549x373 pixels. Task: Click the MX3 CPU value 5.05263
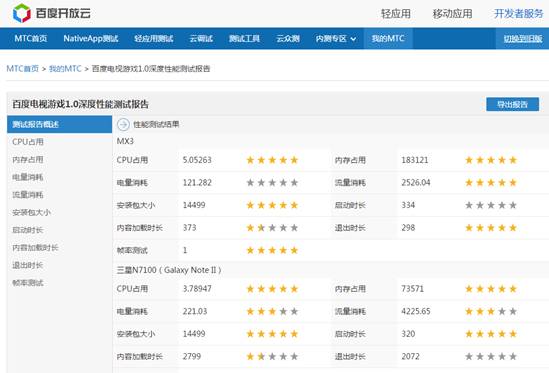tap(197, 160)
